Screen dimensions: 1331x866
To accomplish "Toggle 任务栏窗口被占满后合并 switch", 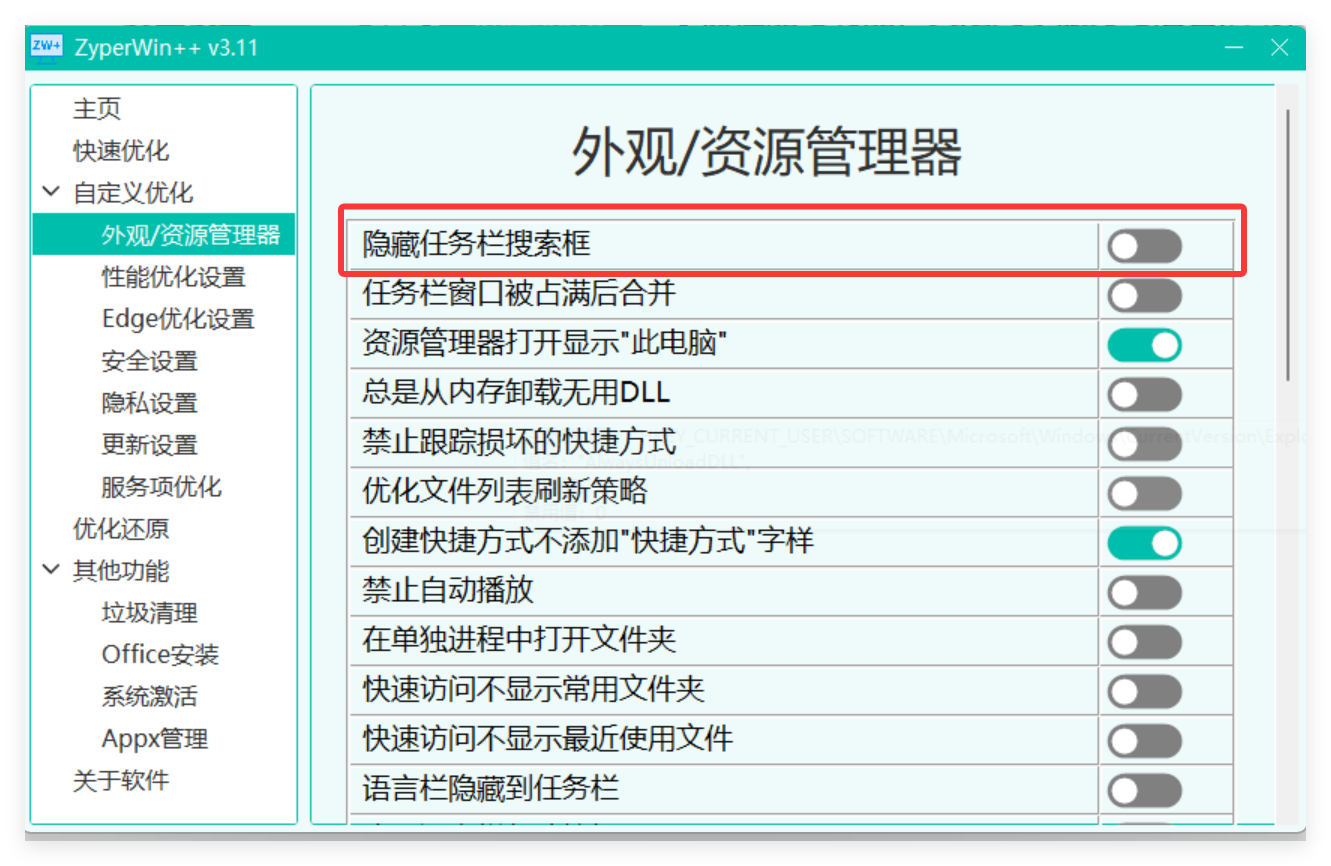I will [1145, 295].
